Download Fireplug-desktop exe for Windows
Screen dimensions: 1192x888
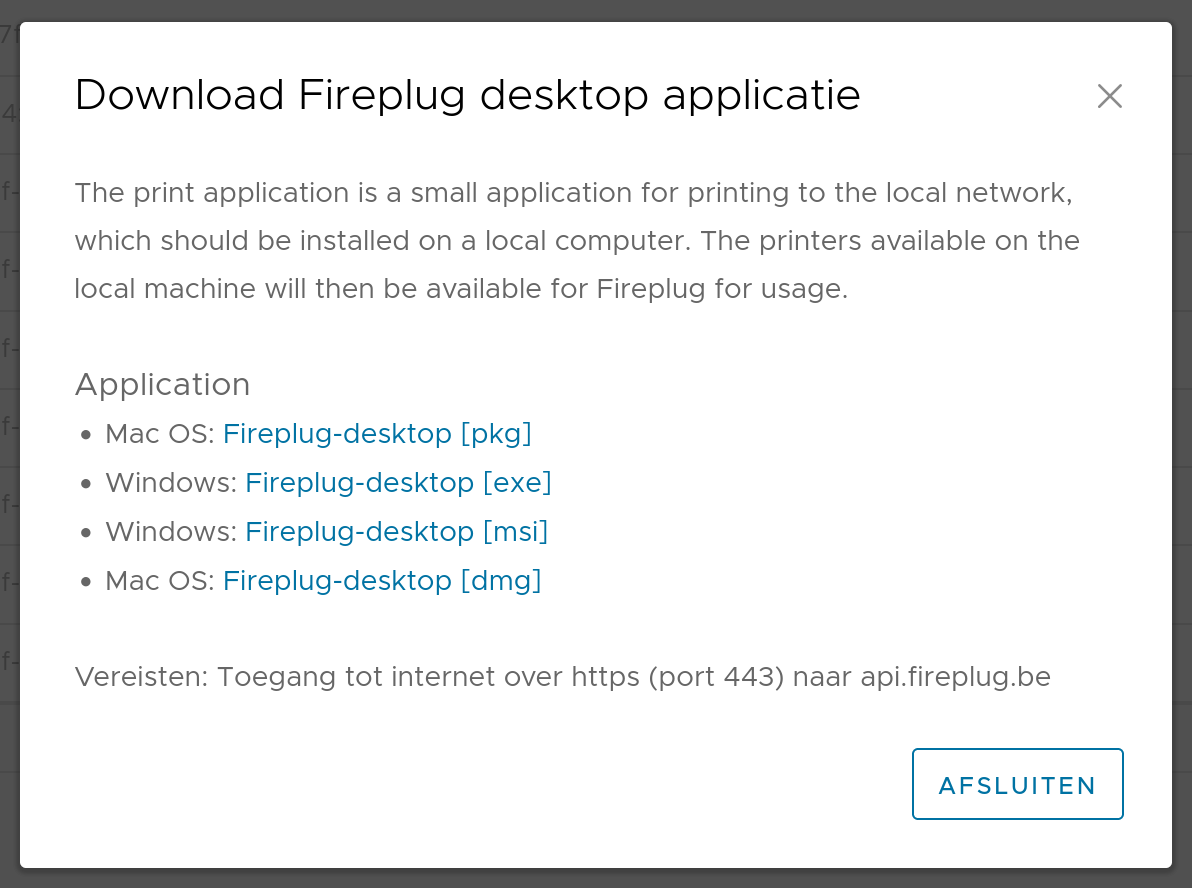[398, 482]
